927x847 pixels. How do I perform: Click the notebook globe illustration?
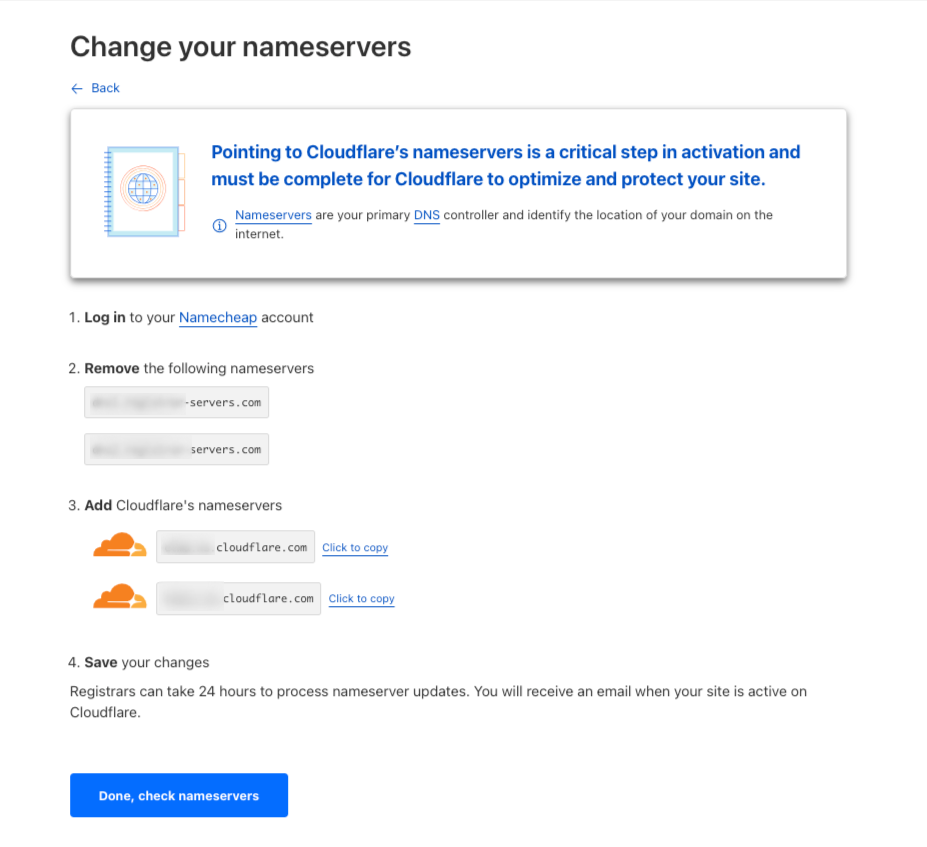pos(142,191)
